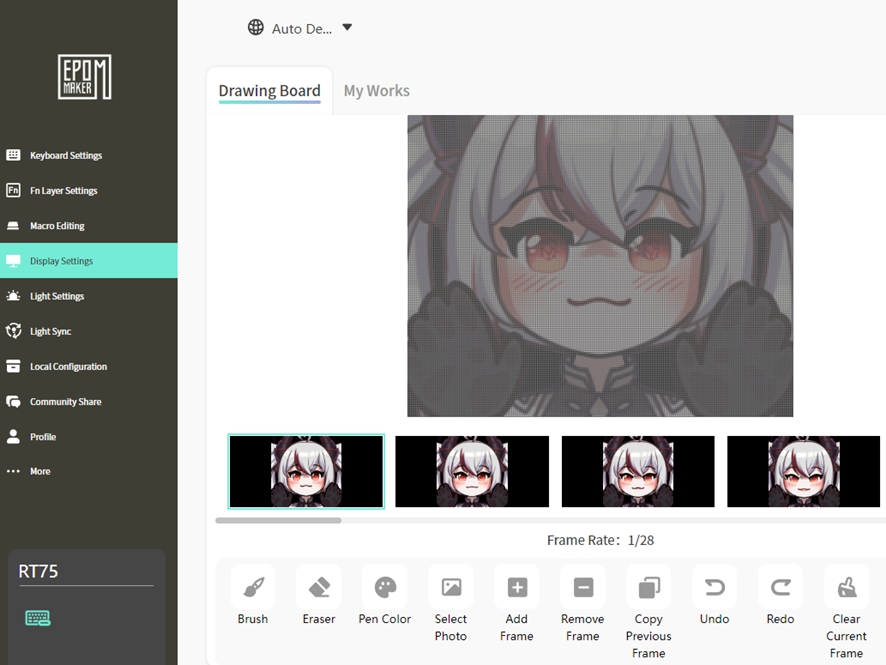Click the Remove Frame icon
This screenshot has height=665, width=886.
[x=583, y=587]
